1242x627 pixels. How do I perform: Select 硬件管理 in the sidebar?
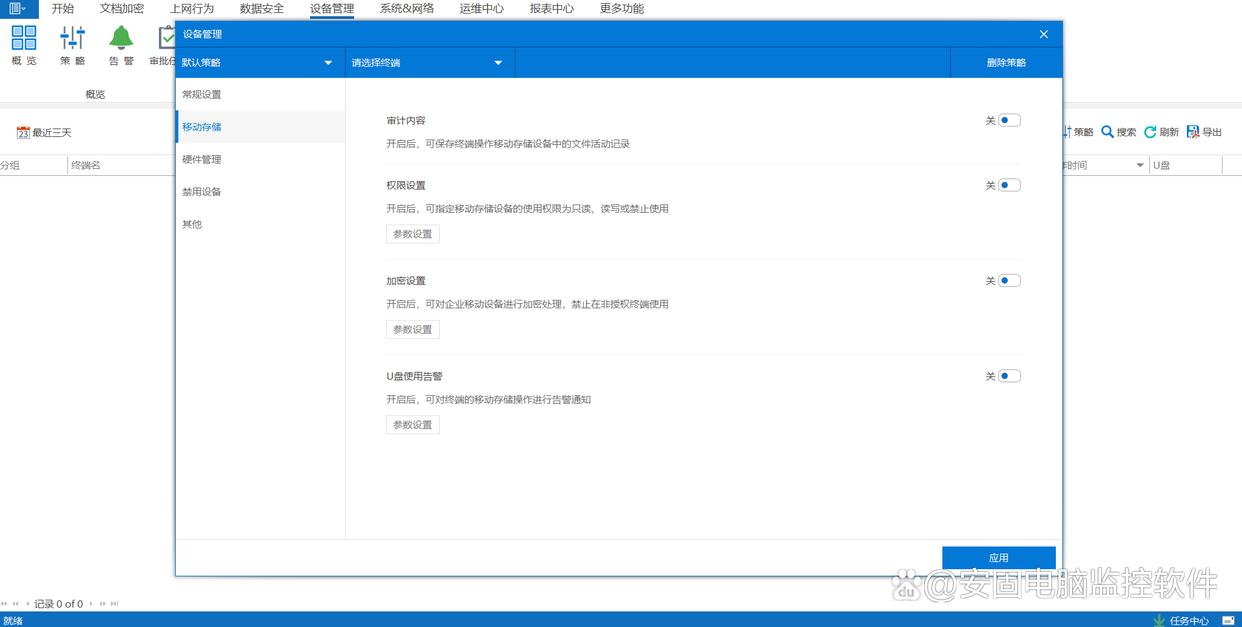point(202,159)
